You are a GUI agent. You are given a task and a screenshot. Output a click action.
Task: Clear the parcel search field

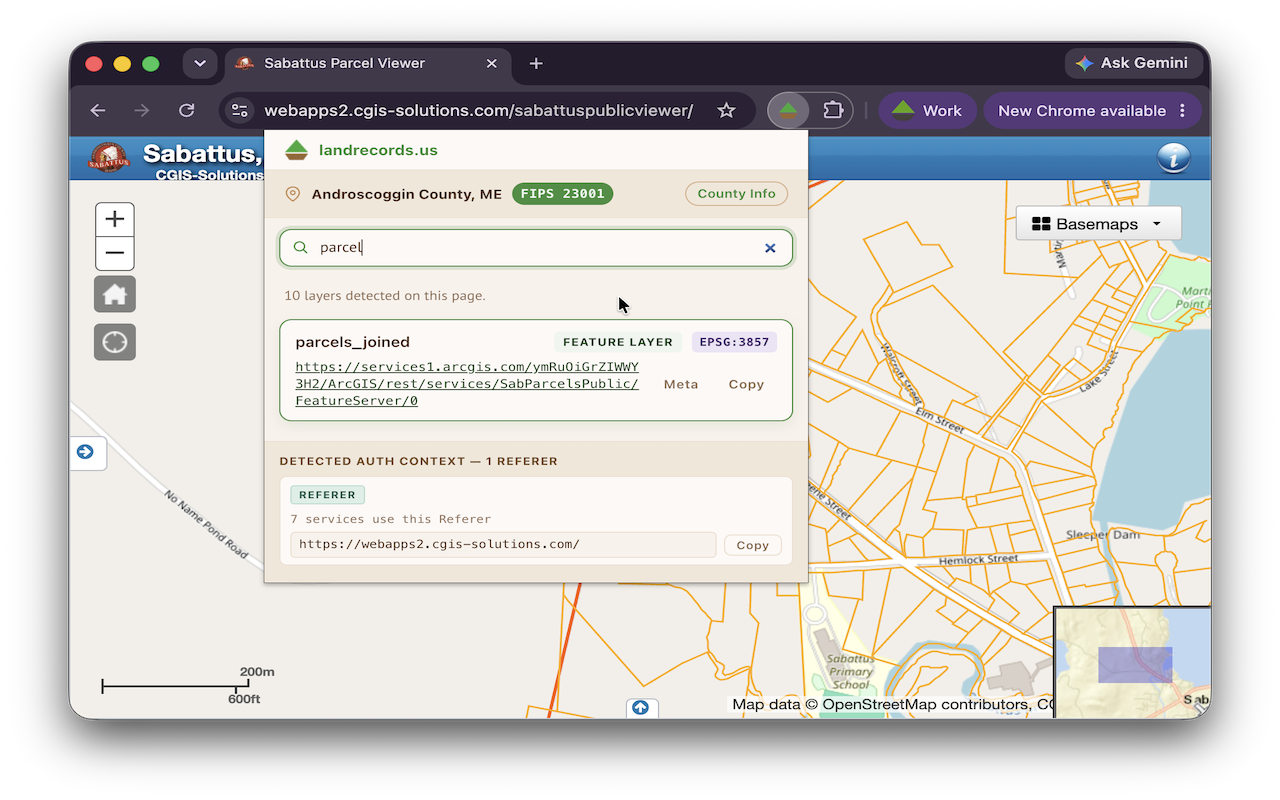click(770, 248)
